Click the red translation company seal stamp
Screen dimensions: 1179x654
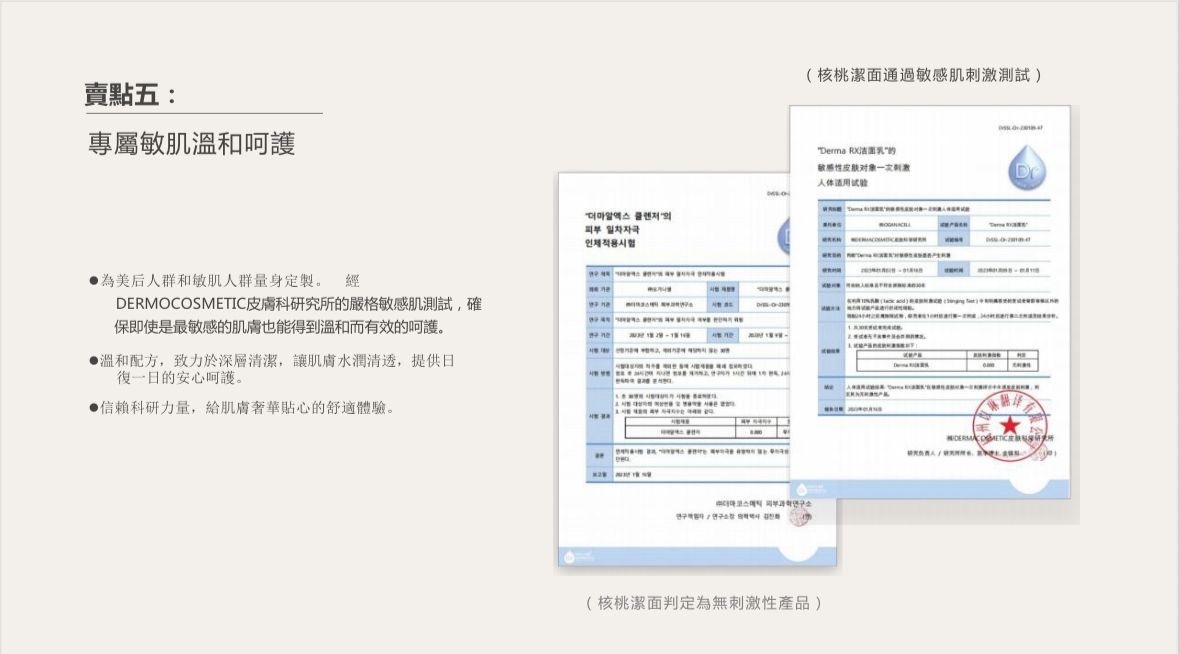coord(1010,425)
